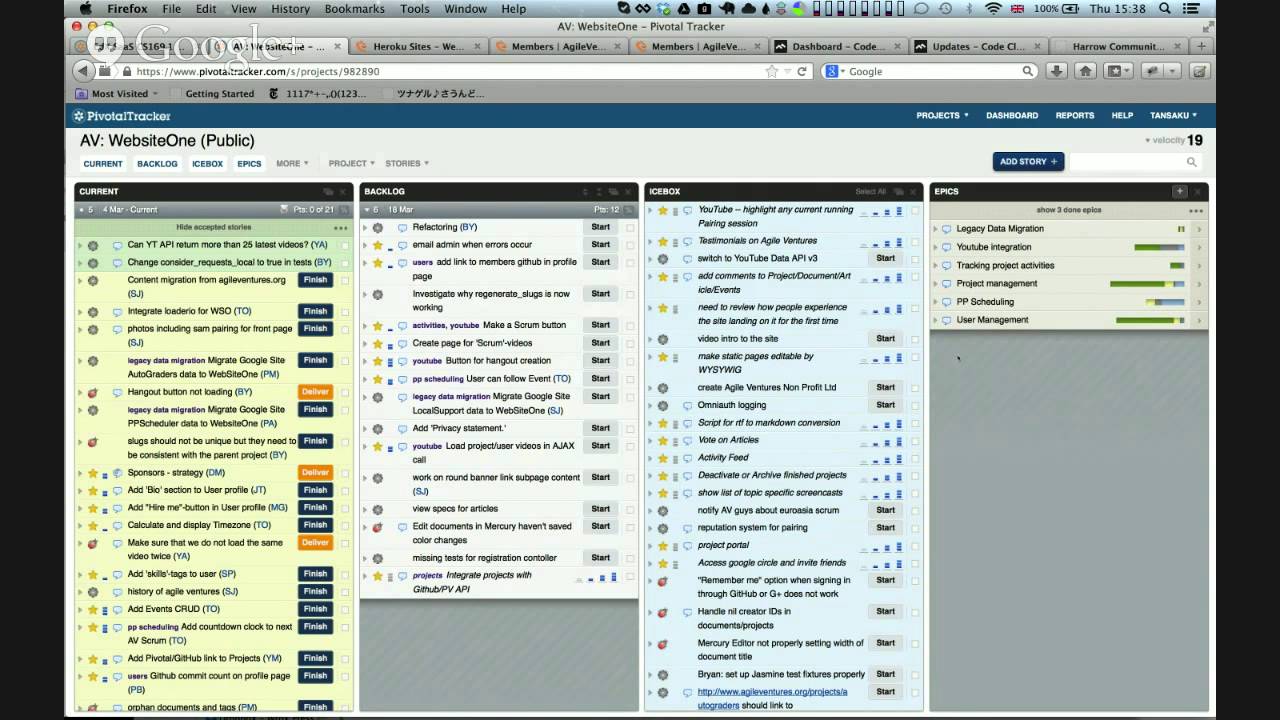Open the Firefox History menu
This screenshot has height=720, width=1280.
[290, 9]
